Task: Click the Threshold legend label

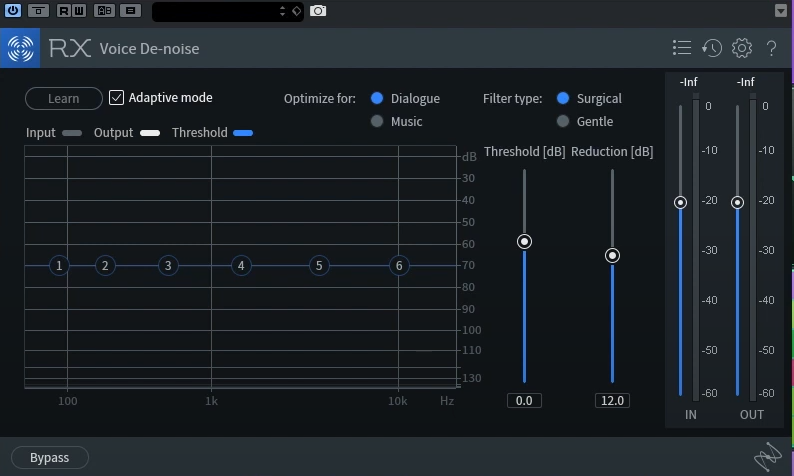Action: point(200,133)
